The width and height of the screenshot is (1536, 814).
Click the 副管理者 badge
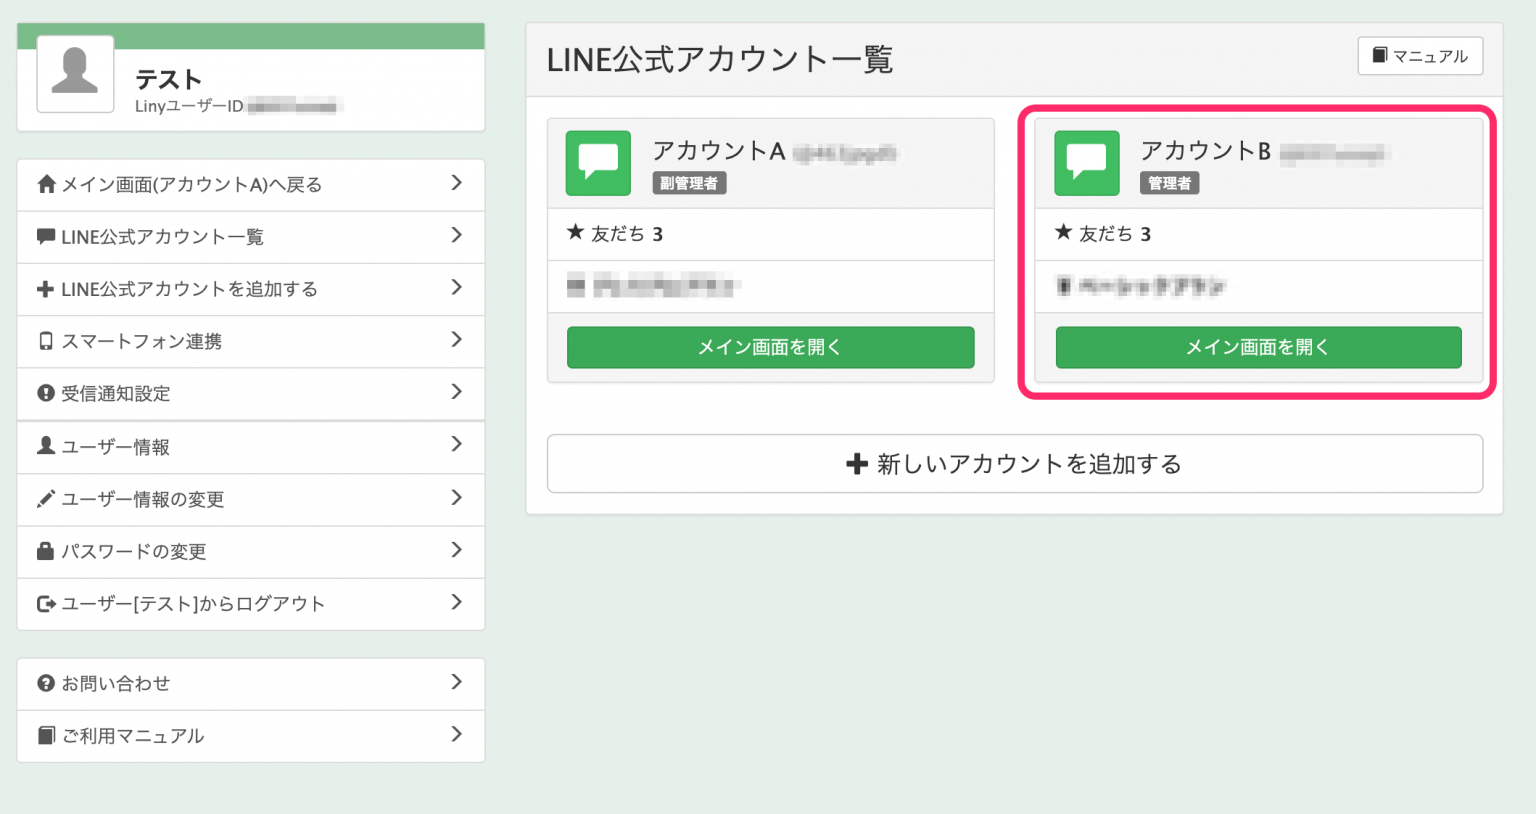tap(689, 183)
